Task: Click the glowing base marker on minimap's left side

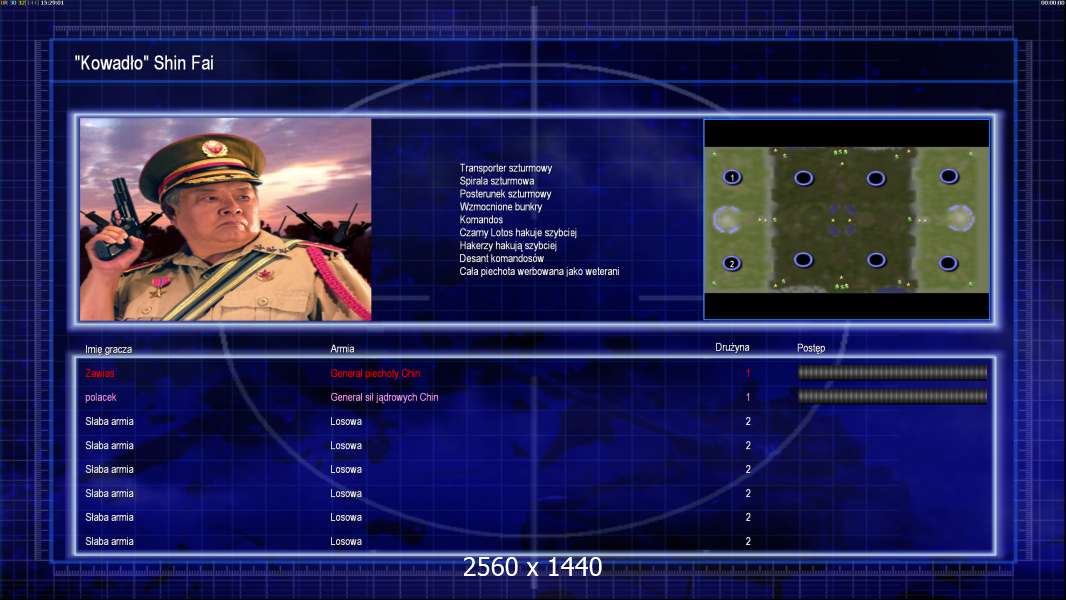Action: (x=727, y=219)
